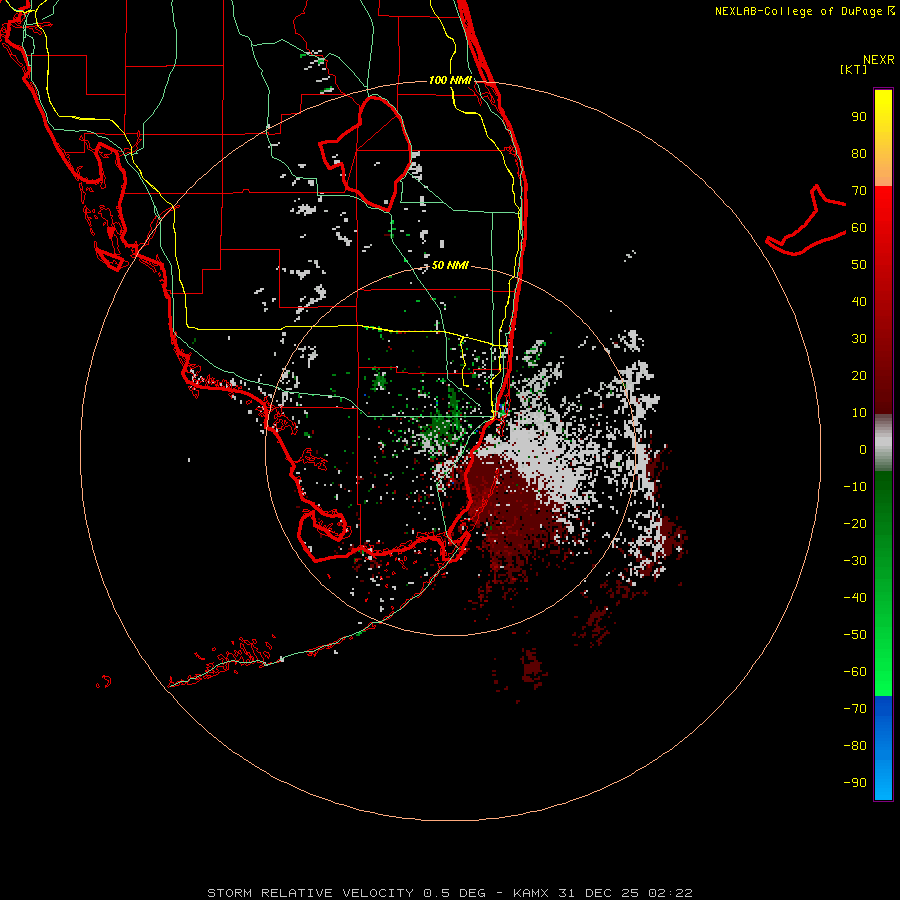The width and height of the screenshot is (900, 900).
Task: Click the 50 NMI range ring label
Action: [x=450, y=265]
